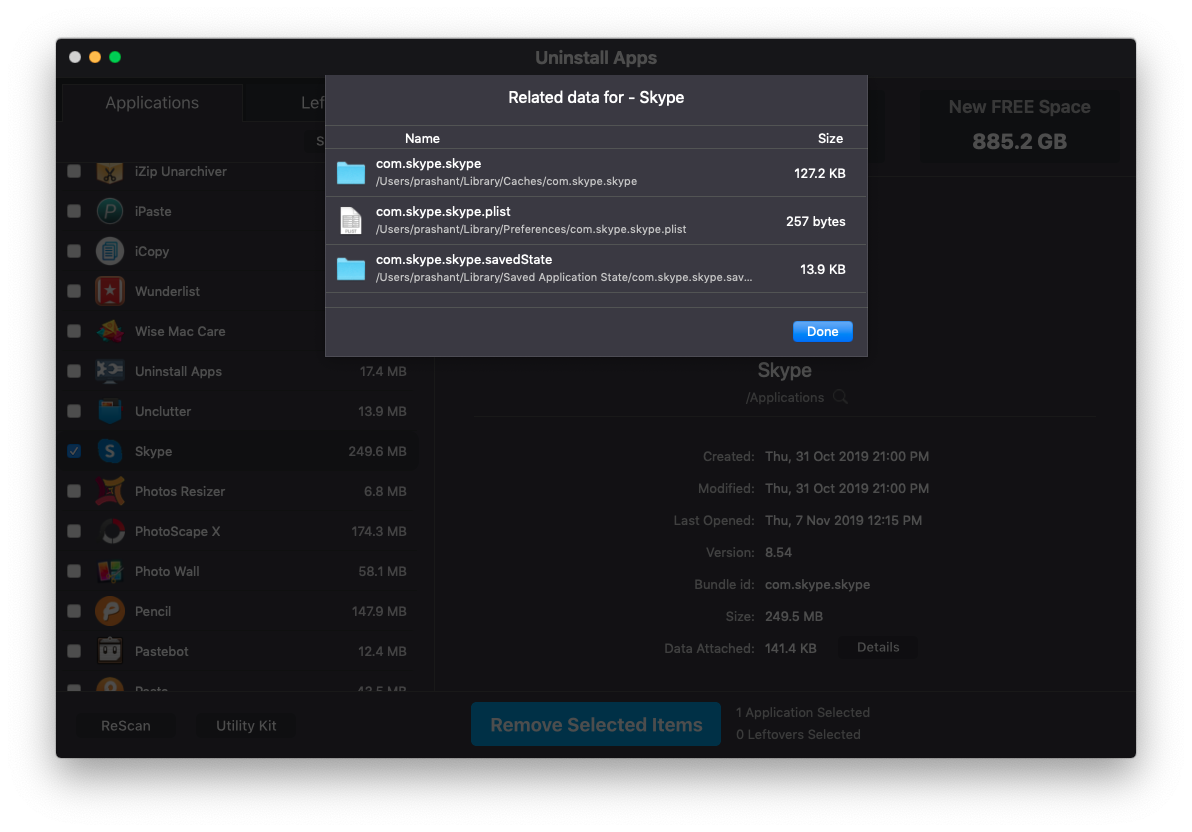Sort related data by Name column

[423, 138]
